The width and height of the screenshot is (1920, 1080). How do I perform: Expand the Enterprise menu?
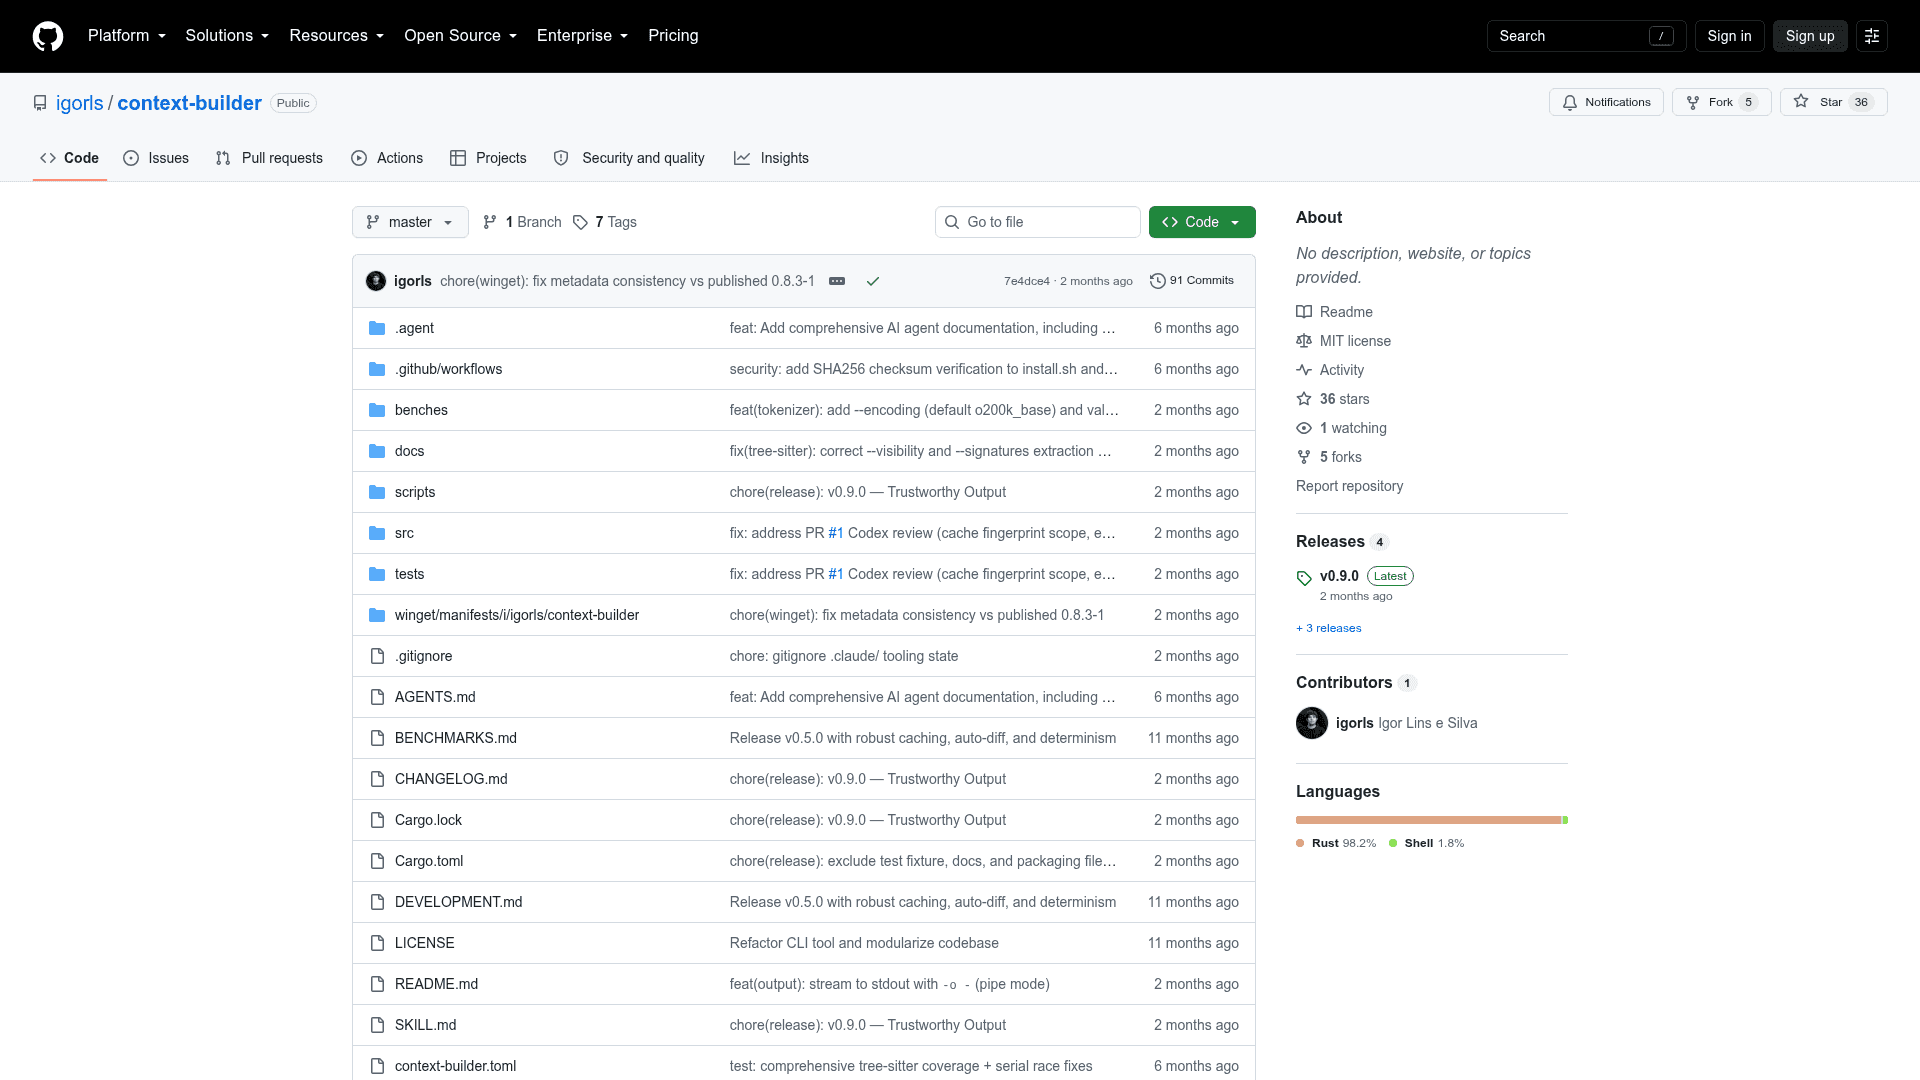click(583, 36)
